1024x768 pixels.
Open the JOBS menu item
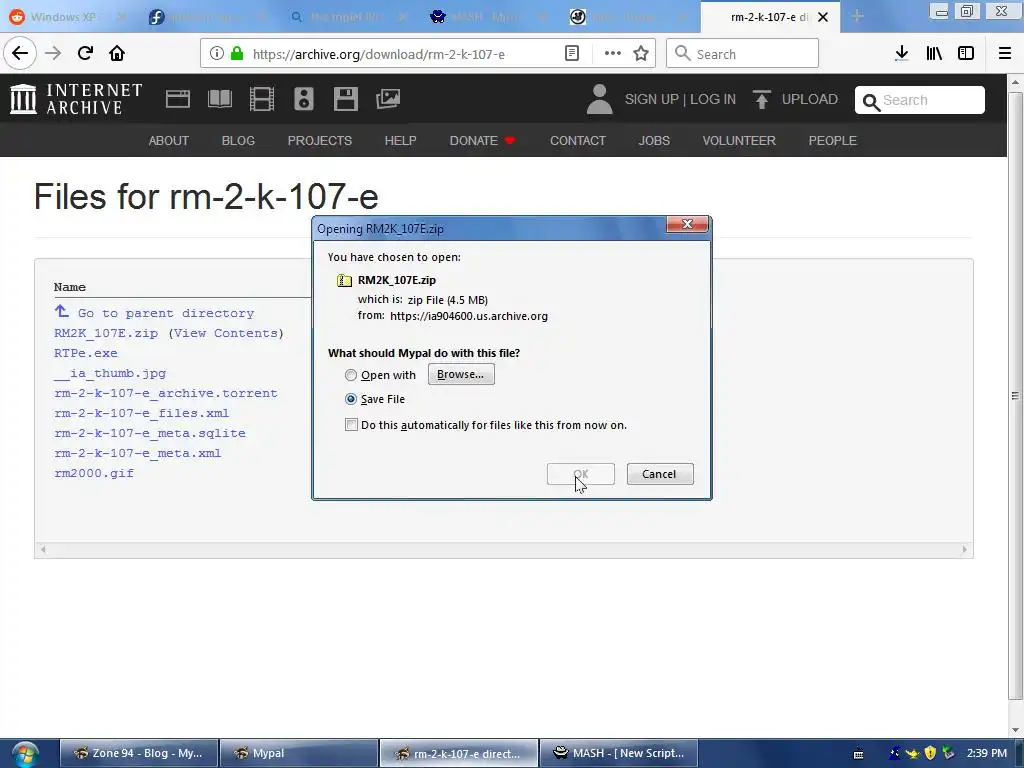(x=654, y=140)
